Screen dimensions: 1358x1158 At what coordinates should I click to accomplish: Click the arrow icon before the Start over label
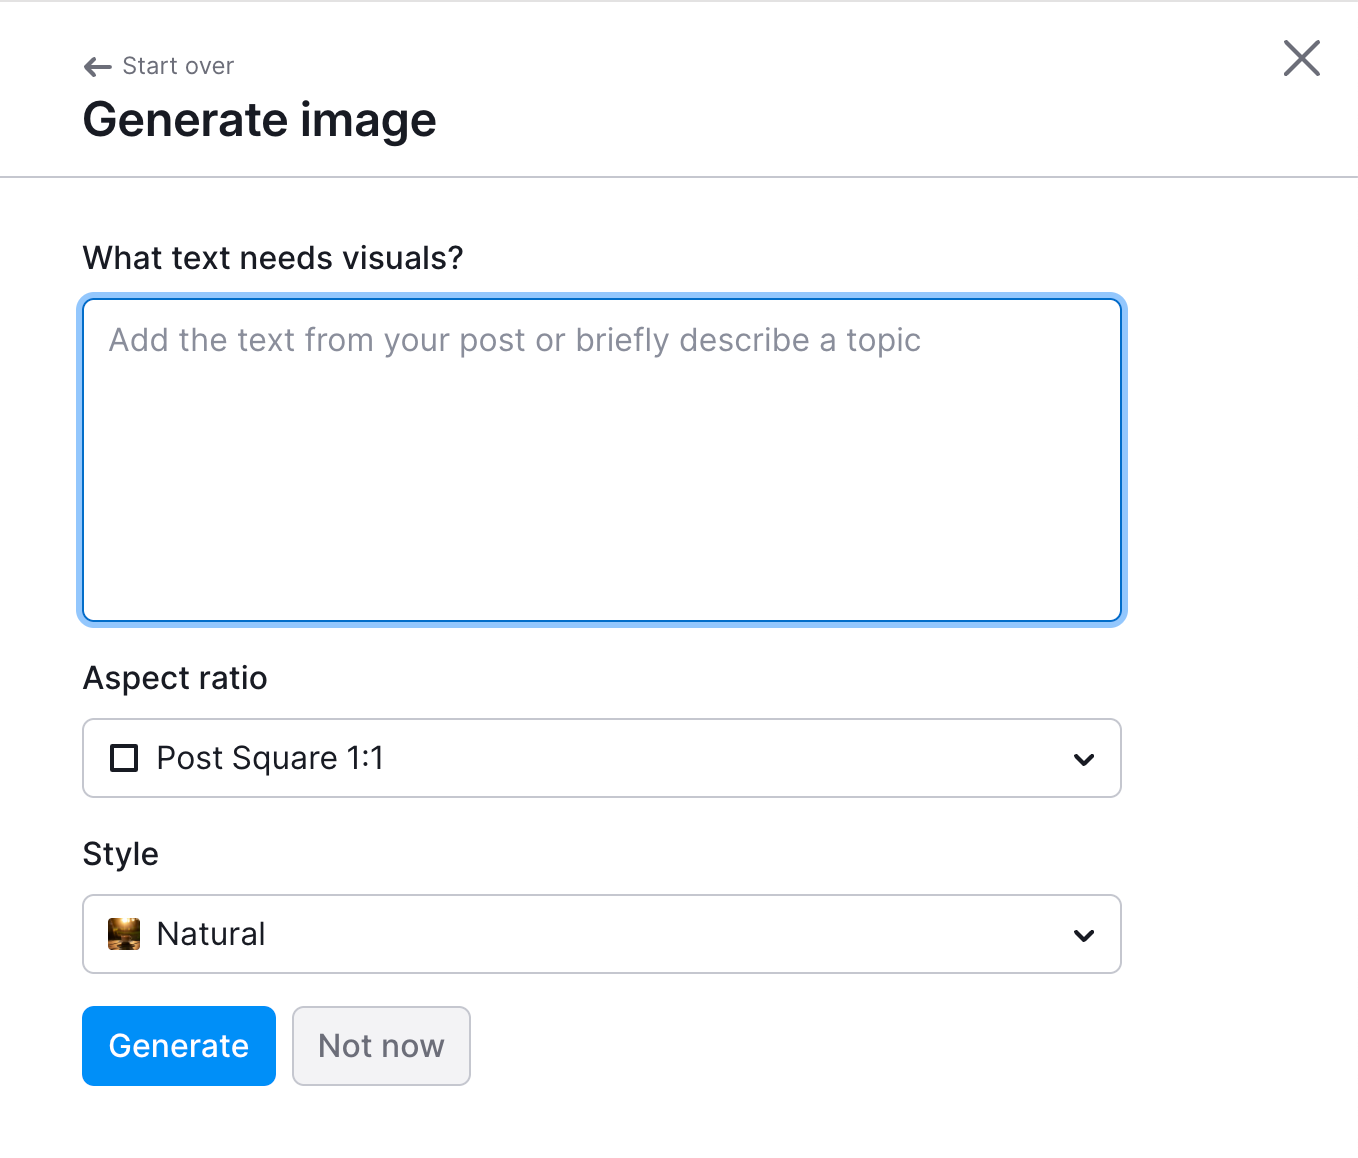96,66
